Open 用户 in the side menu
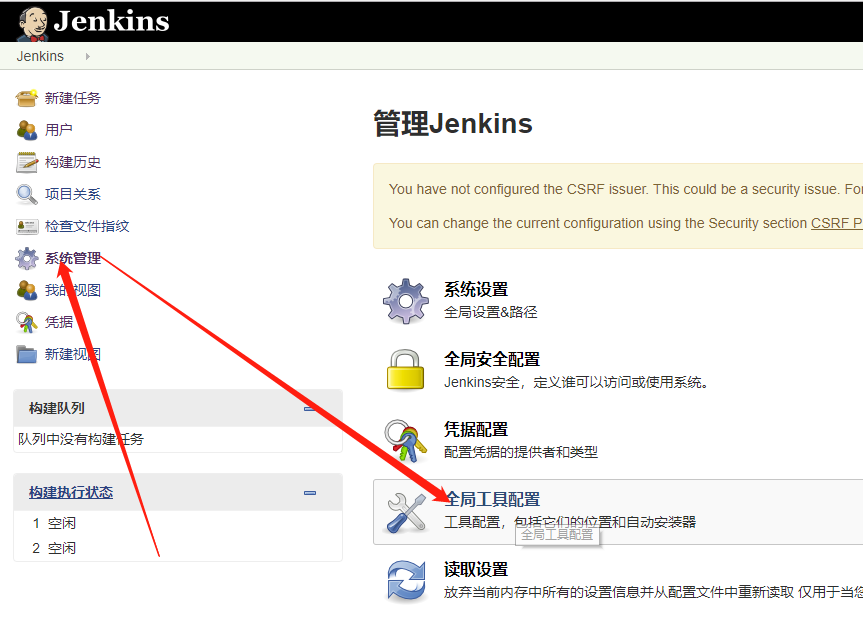Image resolution: width=863 pixels, height=625 pixels. [58, 130]
